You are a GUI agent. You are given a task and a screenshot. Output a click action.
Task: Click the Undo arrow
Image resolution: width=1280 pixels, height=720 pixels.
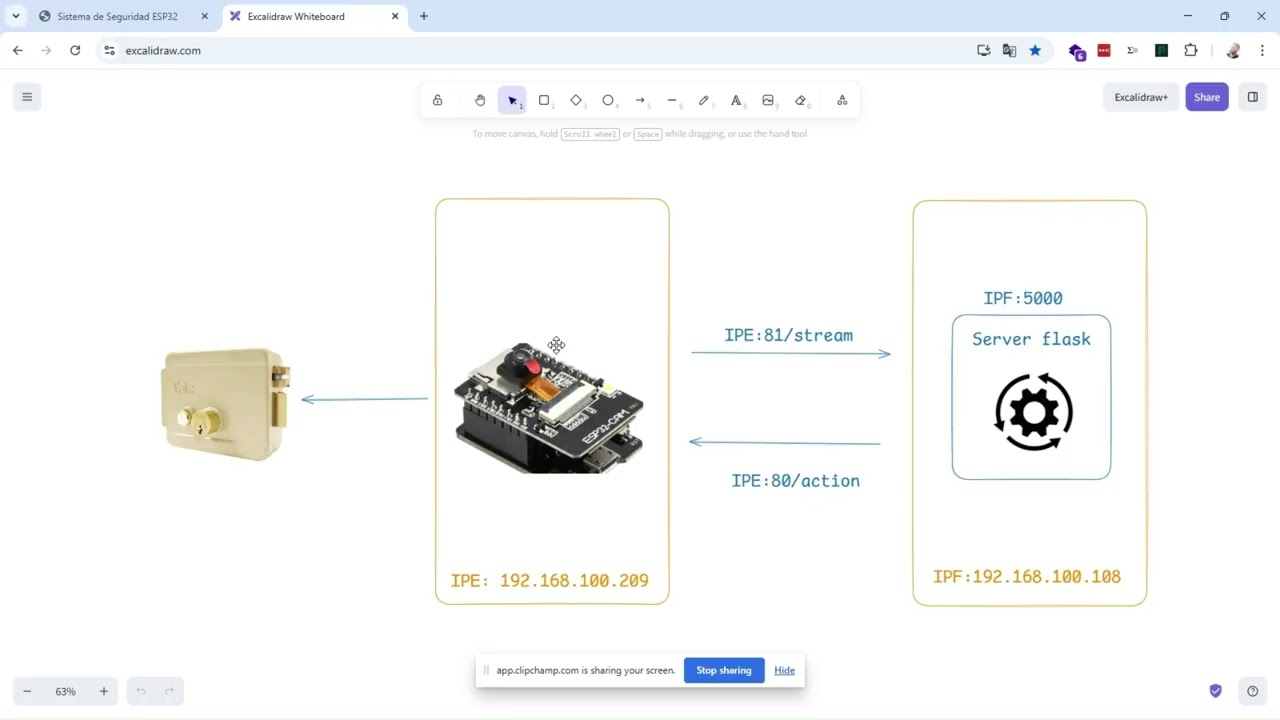tap(141, 691)
